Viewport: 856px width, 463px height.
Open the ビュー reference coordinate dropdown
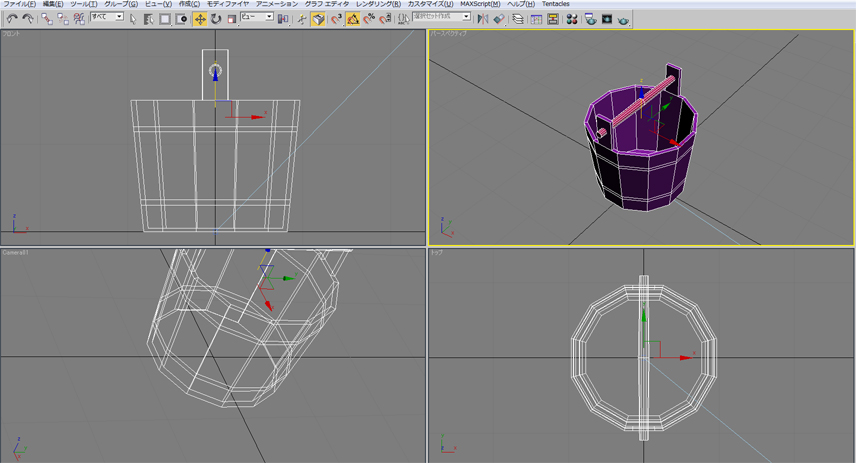pos(256,17)
